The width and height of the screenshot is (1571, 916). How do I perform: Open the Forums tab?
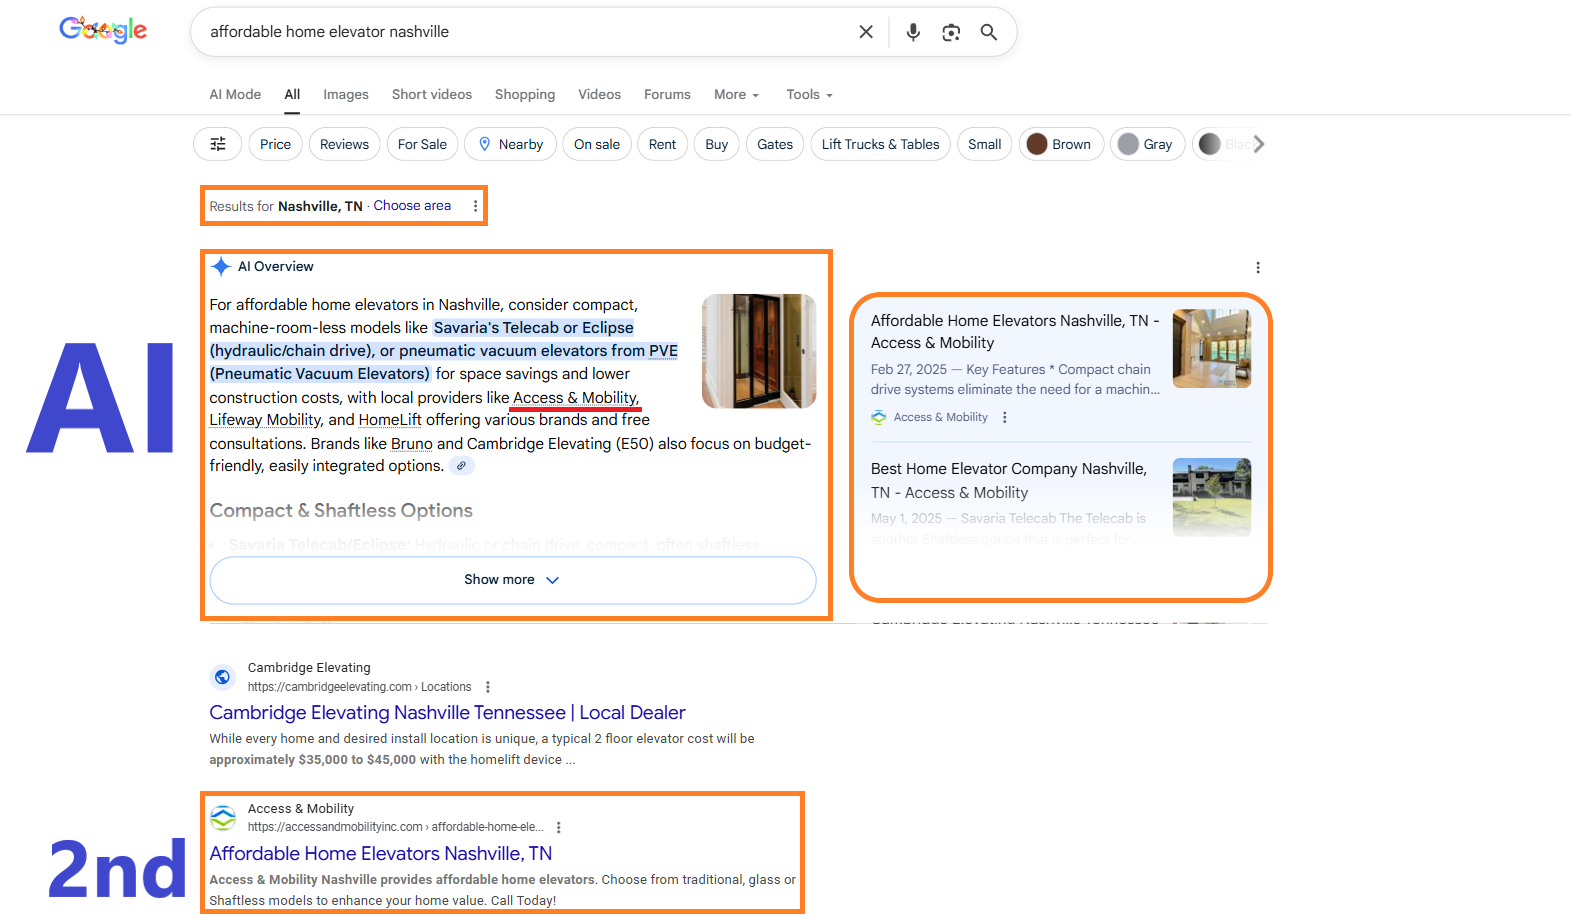(667, 94)
